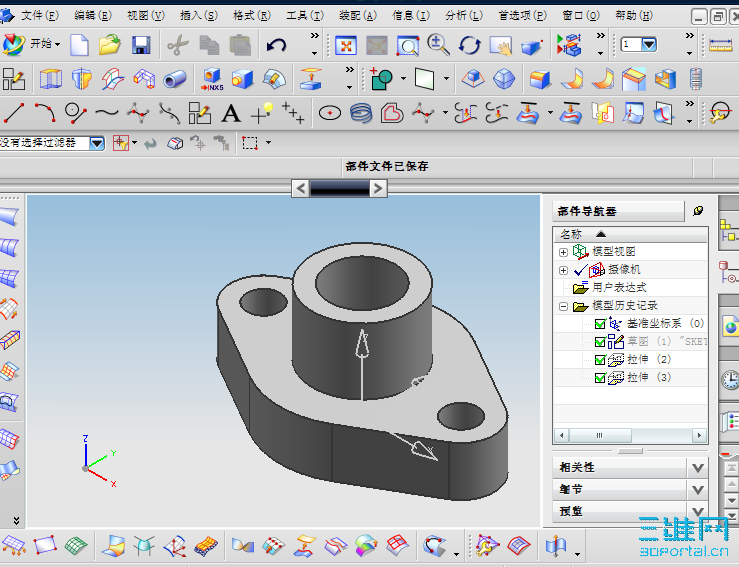Expand the 模型视图 tree node
Screen dimensions: 739x567
coord(563,253)
